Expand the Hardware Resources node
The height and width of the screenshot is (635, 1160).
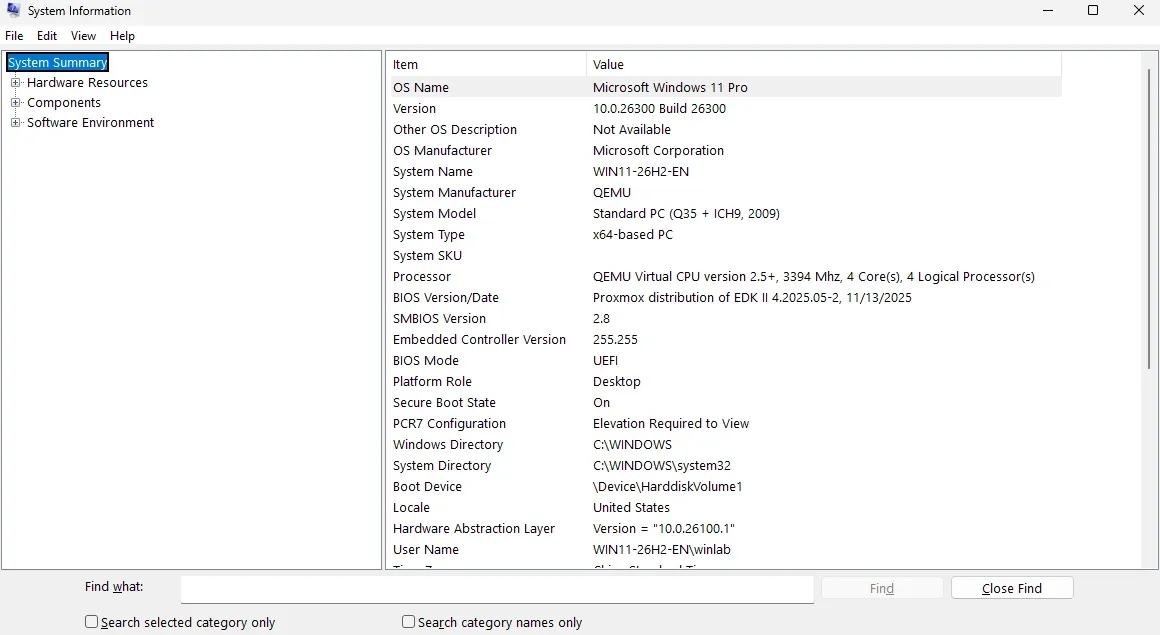coord(16,82)
